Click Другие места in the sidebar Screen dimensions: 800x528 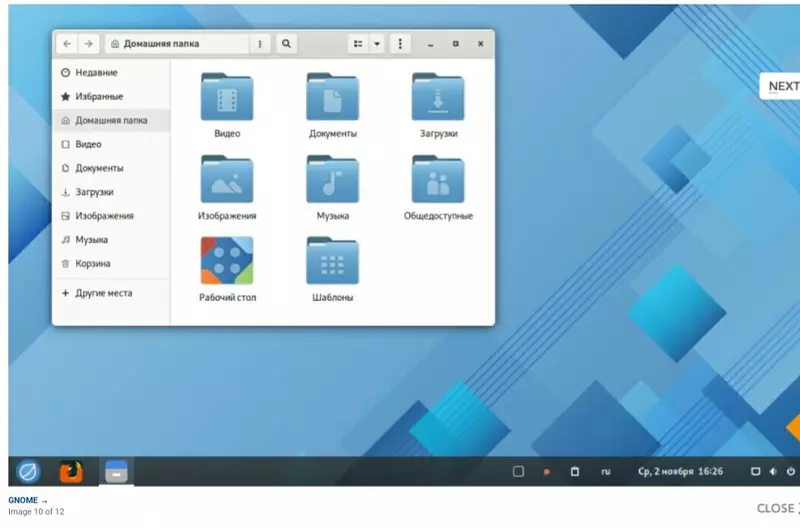click(x=103, y=294)
